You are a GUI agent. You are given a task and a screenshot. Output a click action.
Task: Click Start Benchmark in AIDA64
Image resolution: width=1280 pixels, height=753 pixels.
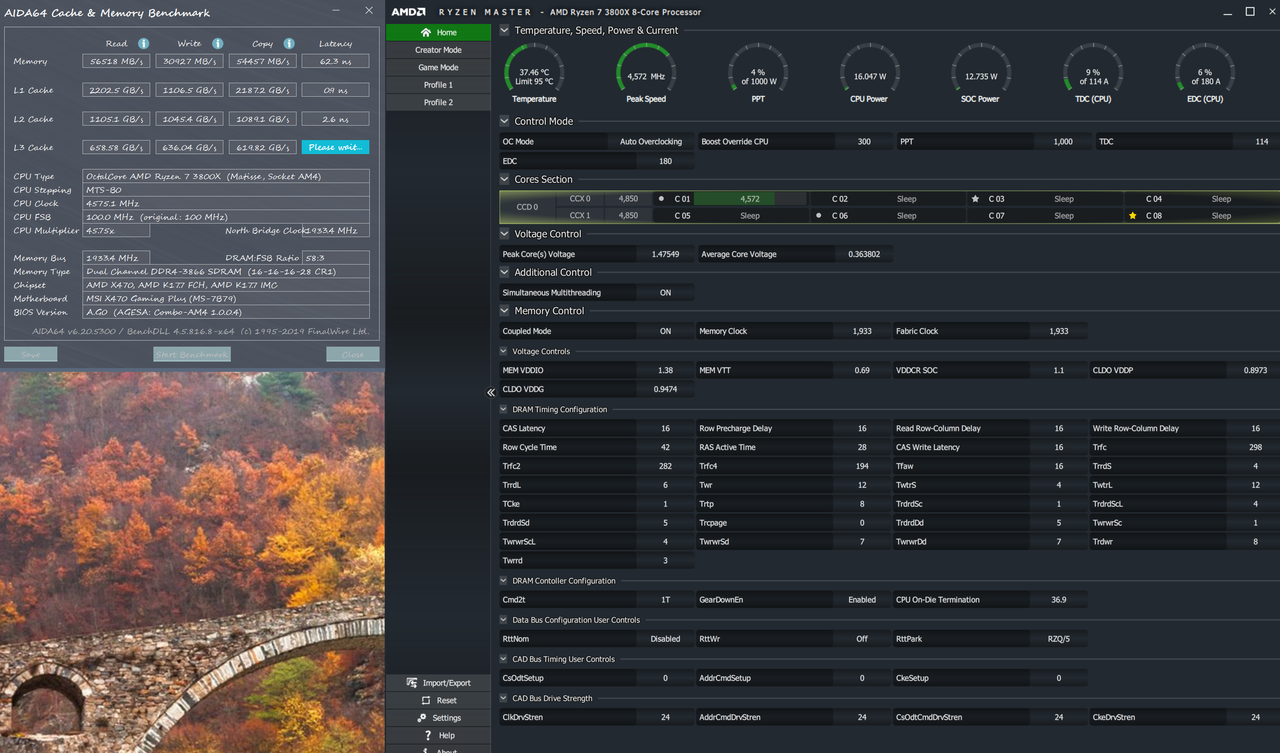point(191,354)
